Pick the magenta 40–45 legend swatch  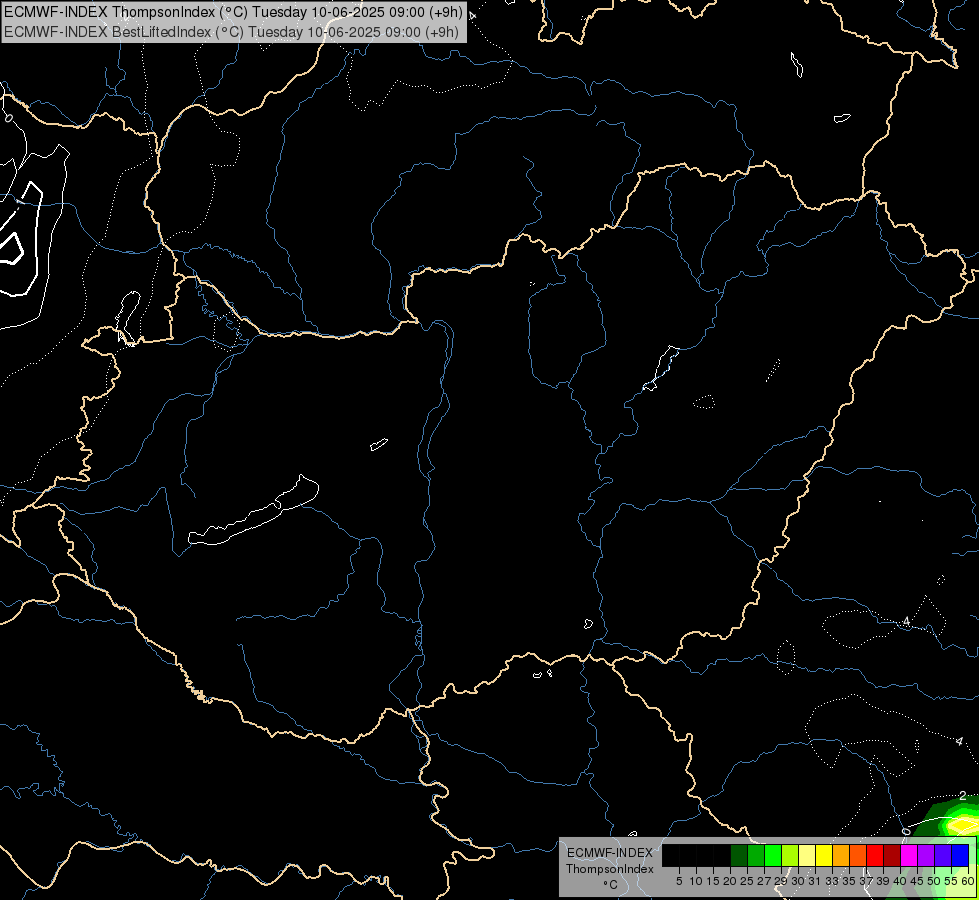(x=909, y=855)
